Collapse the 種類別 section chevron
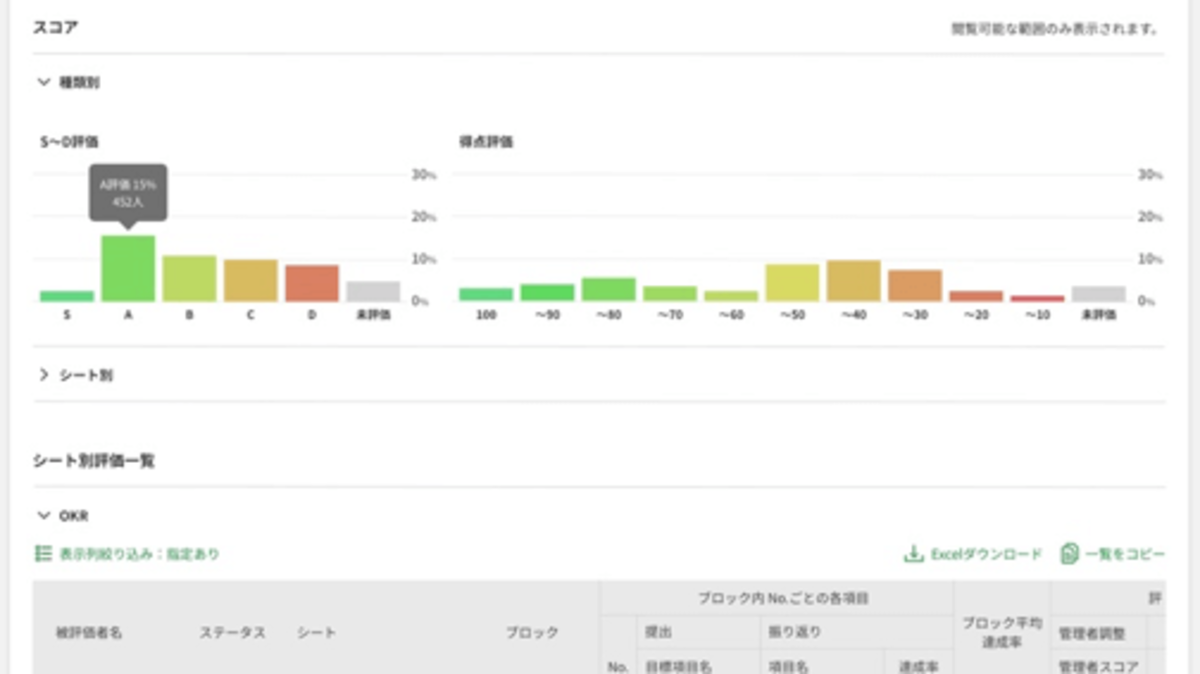The width and height of the screenshot is (1200, 674). click(x=43, y=83)
